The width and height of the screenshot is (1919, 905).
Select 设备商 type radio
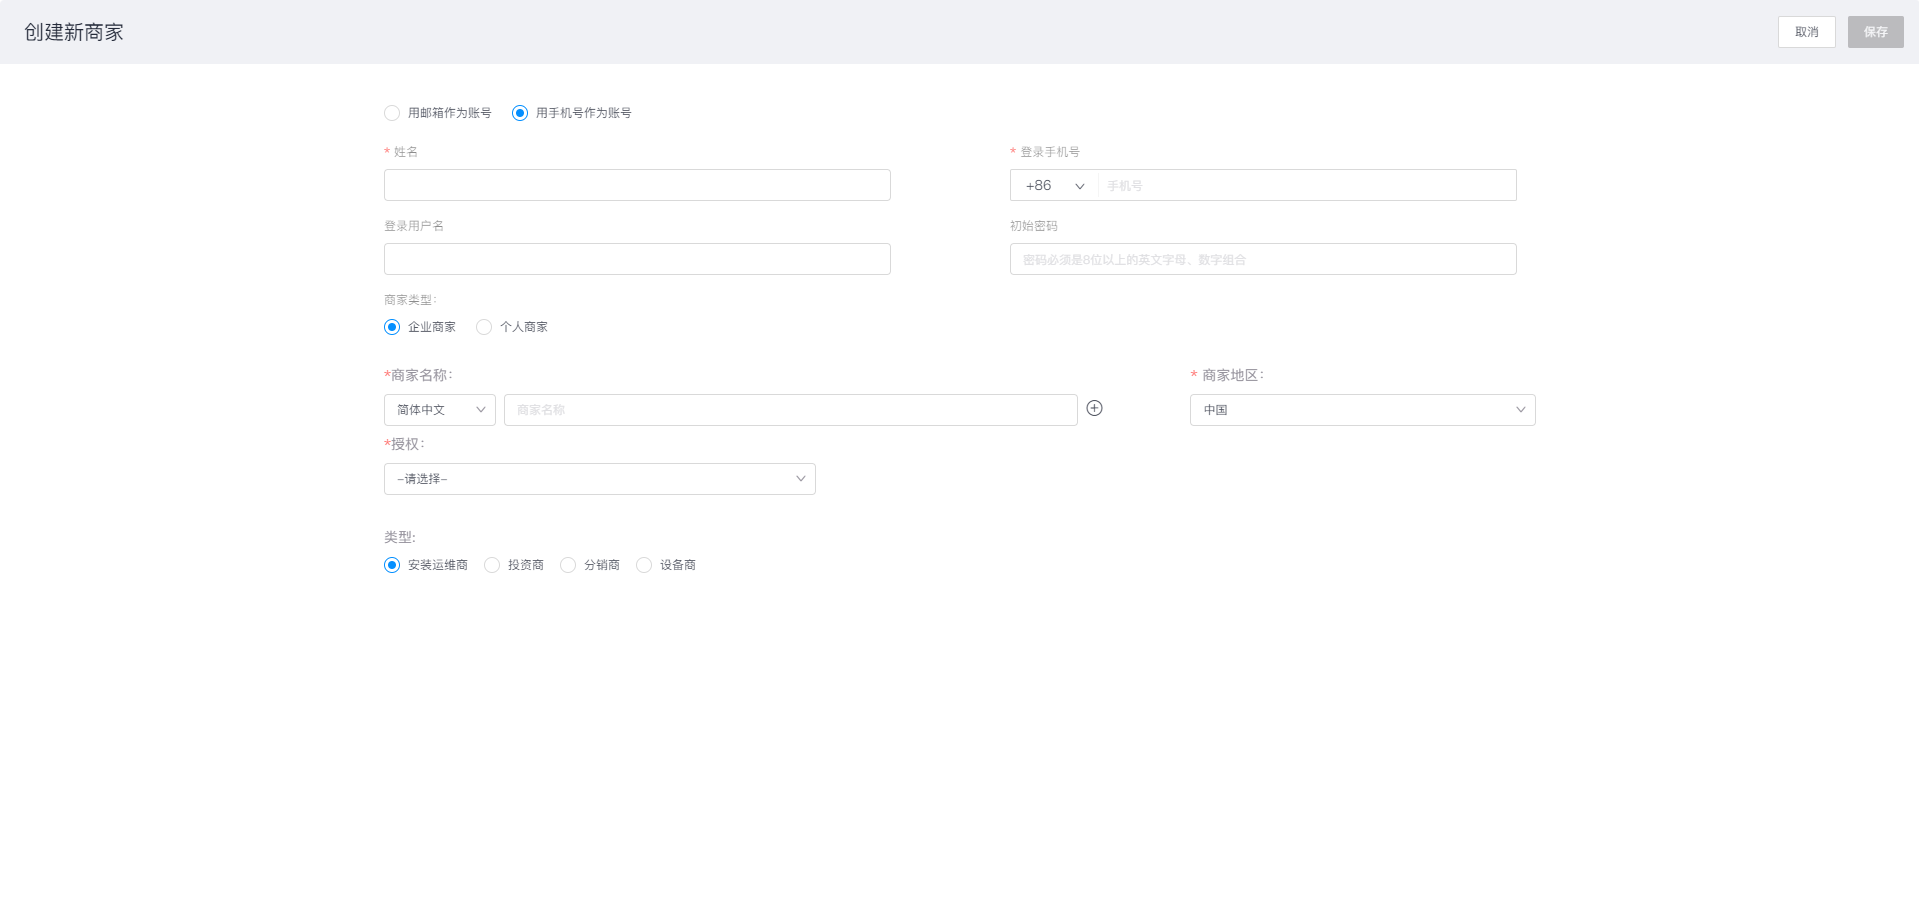tap(644, 565)
